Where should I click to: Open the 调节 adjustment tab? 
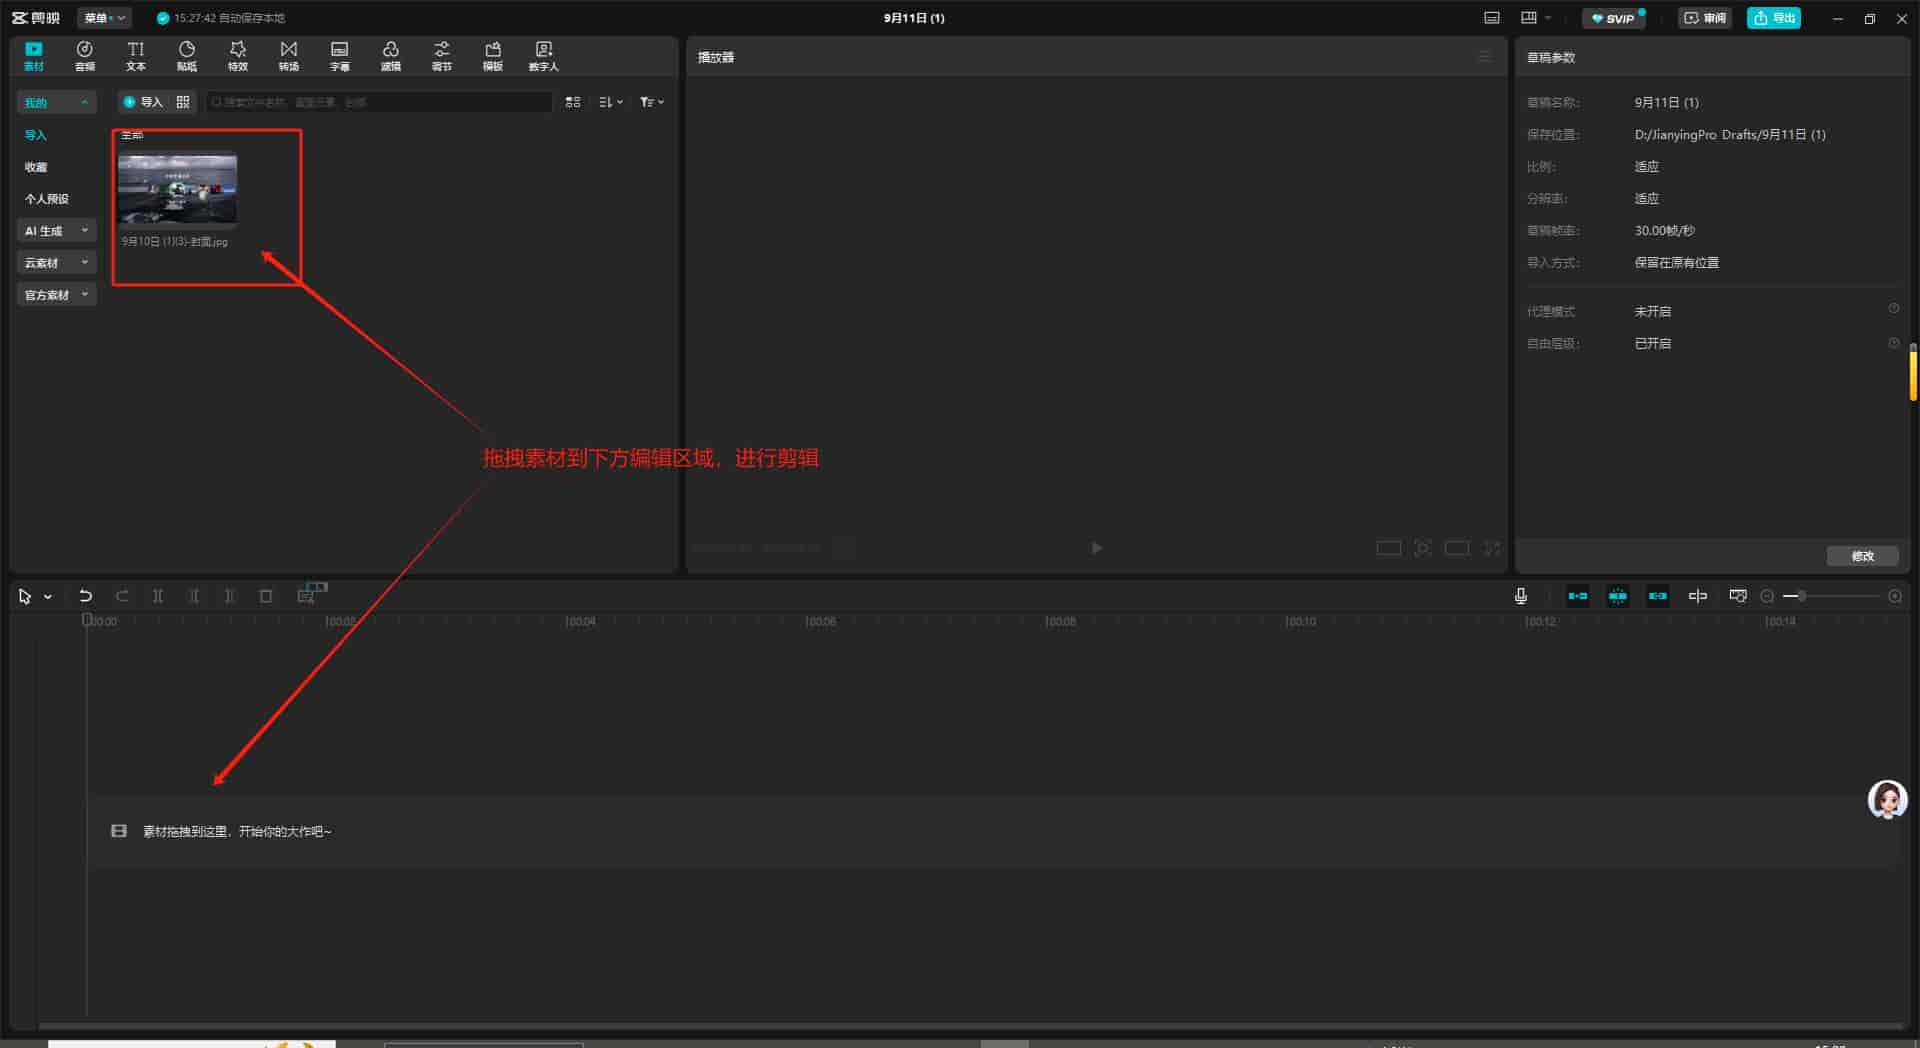pyautogui.click(x=442, y=56)
